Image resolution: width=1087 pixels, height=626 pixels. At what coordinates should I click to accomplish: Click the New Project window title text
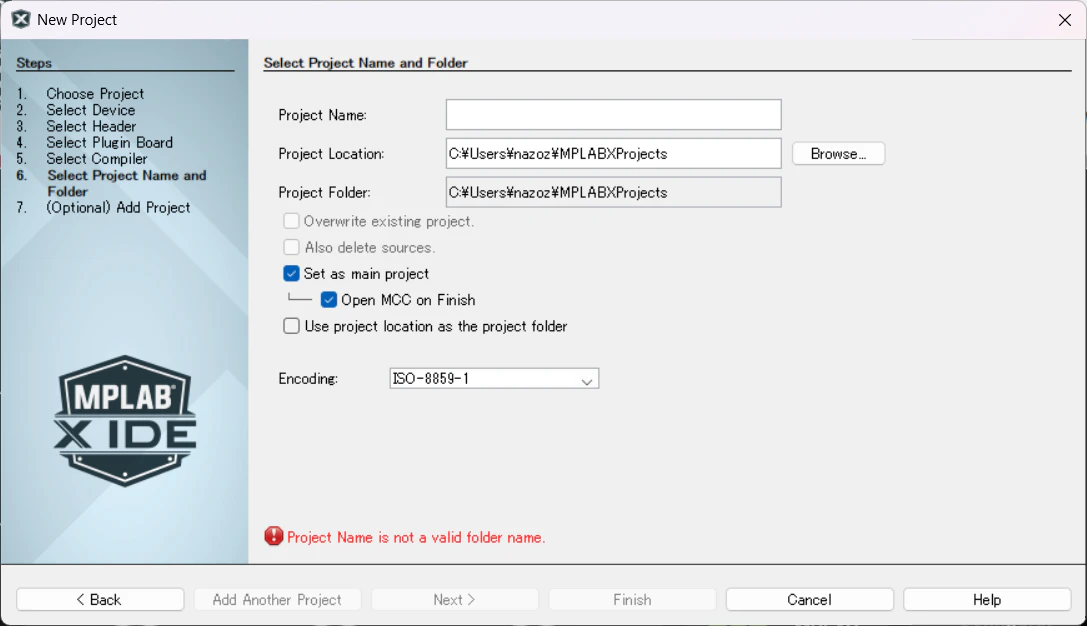point(77,20)
